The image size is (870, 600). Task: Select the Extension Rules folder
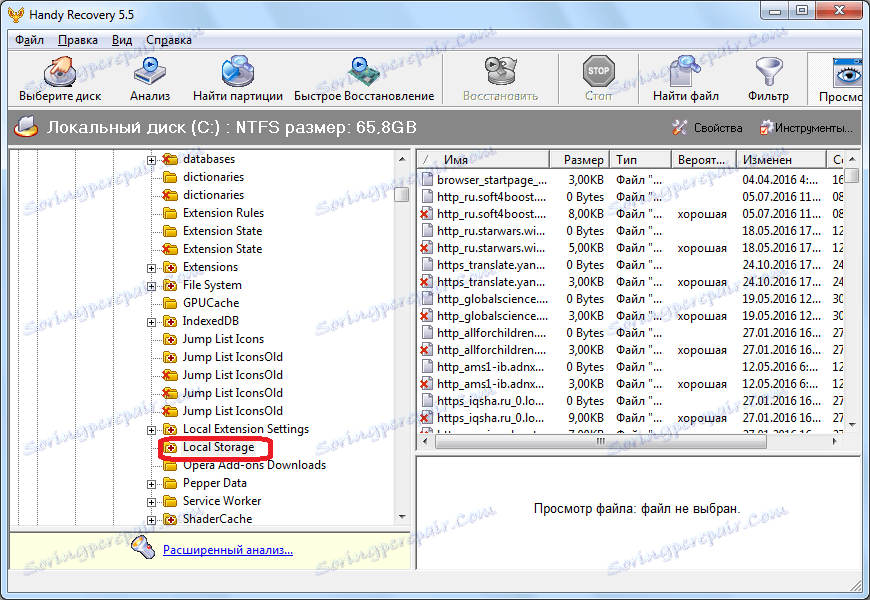click(x=223, y=213)
